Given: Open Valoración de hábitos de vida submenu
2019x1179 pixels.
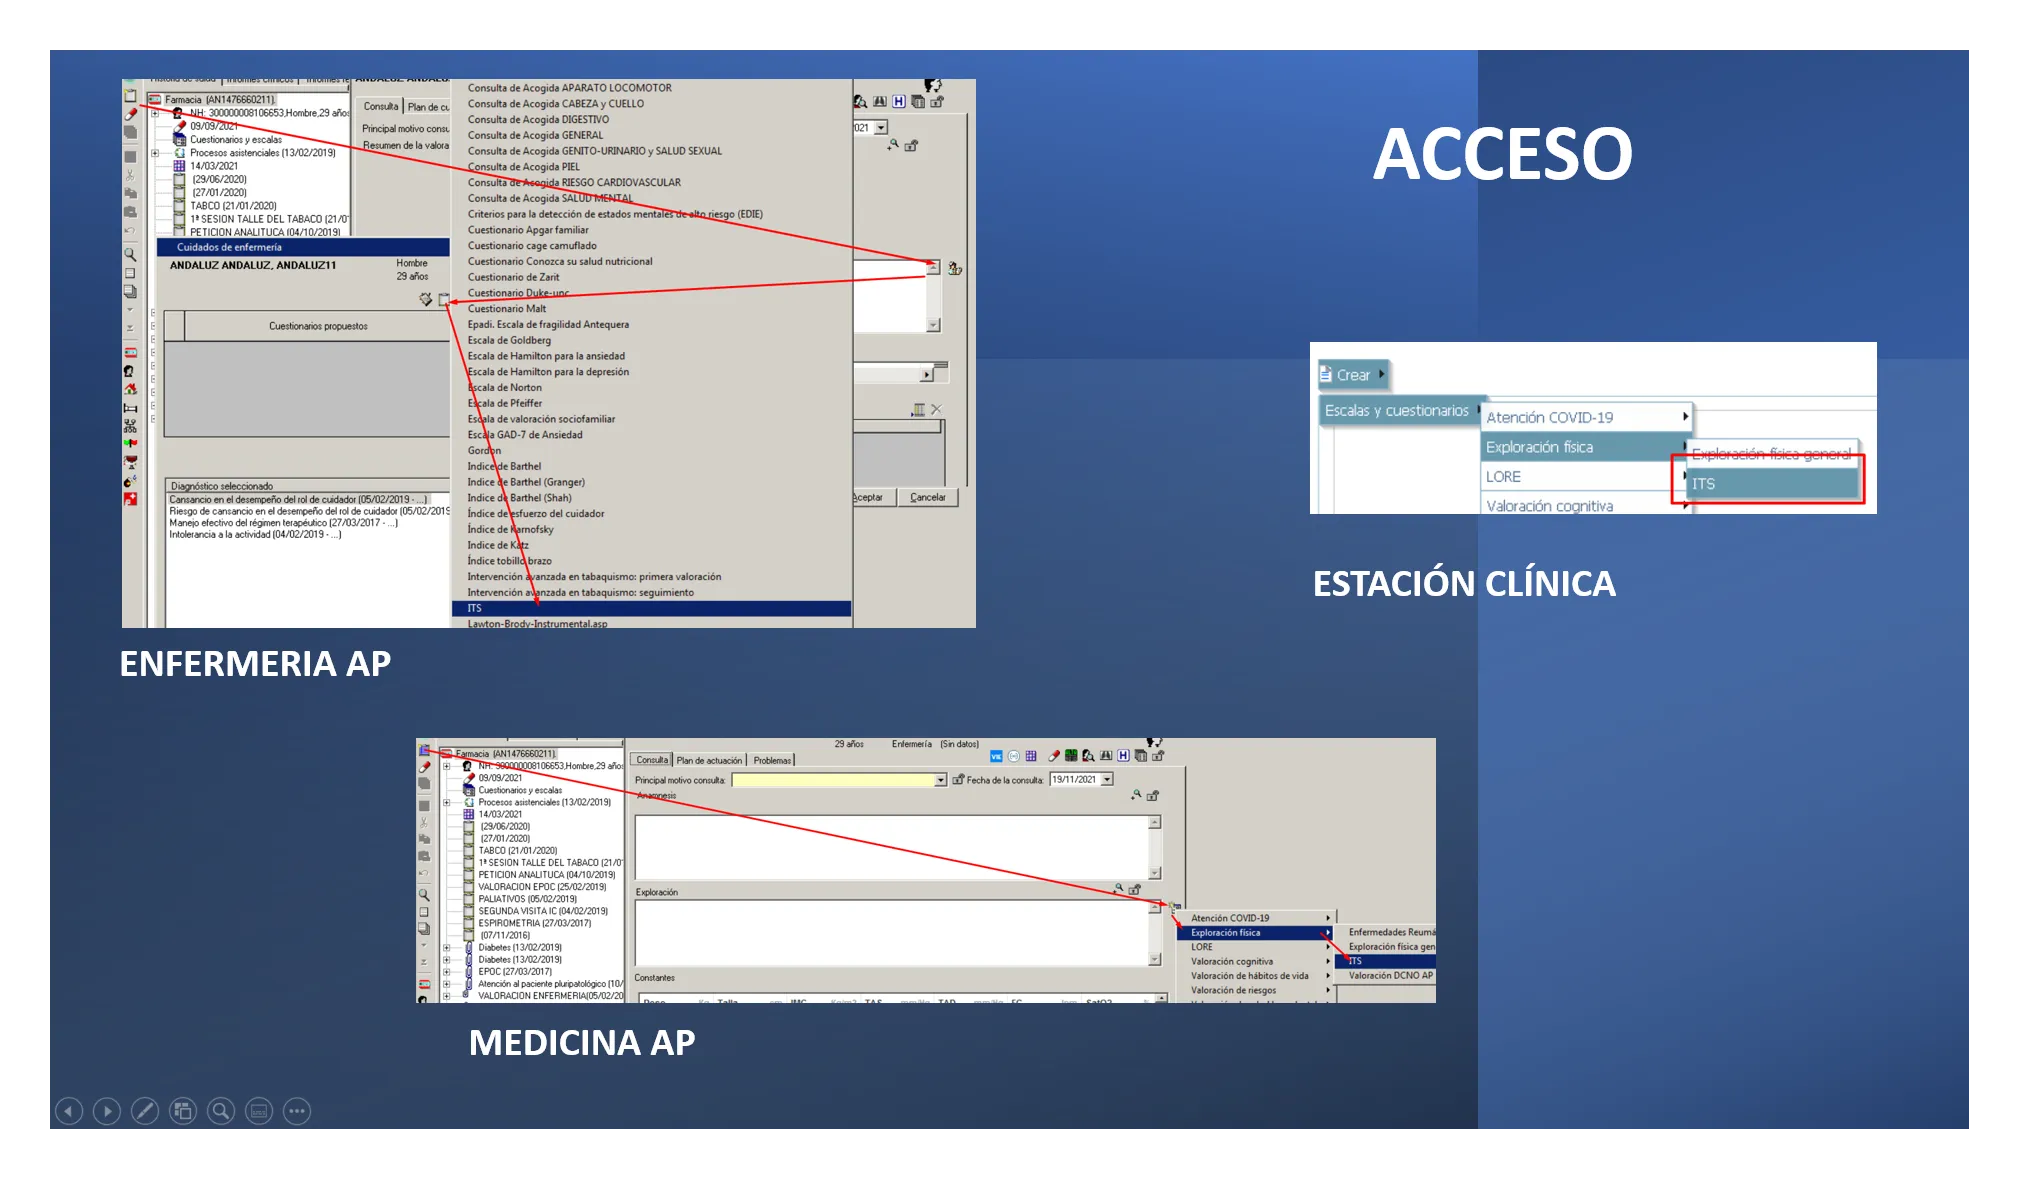Looking at the screenshot, I should (x=1256, y=976).
